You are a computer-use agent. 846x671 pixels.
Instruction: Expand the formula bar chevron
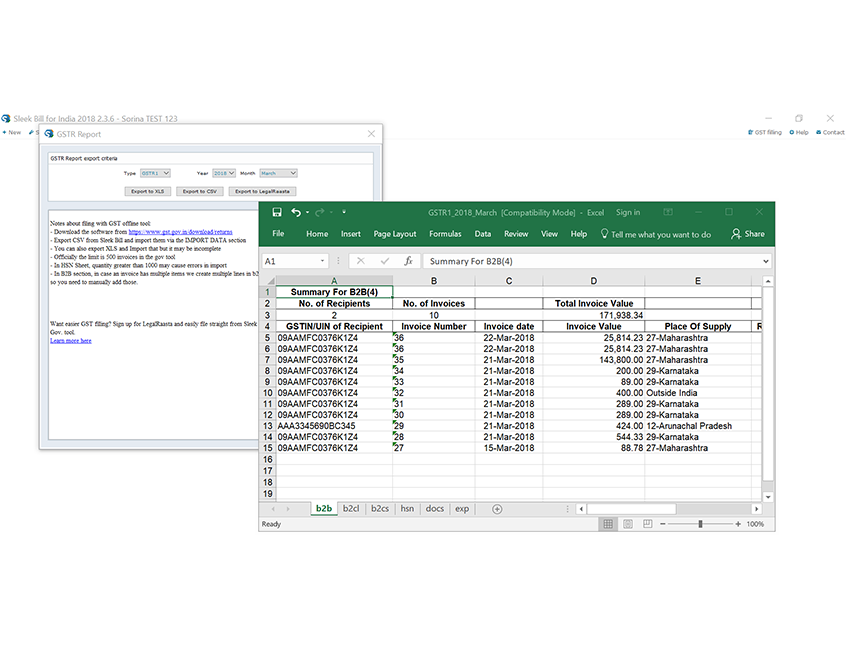tap(766, 261)
